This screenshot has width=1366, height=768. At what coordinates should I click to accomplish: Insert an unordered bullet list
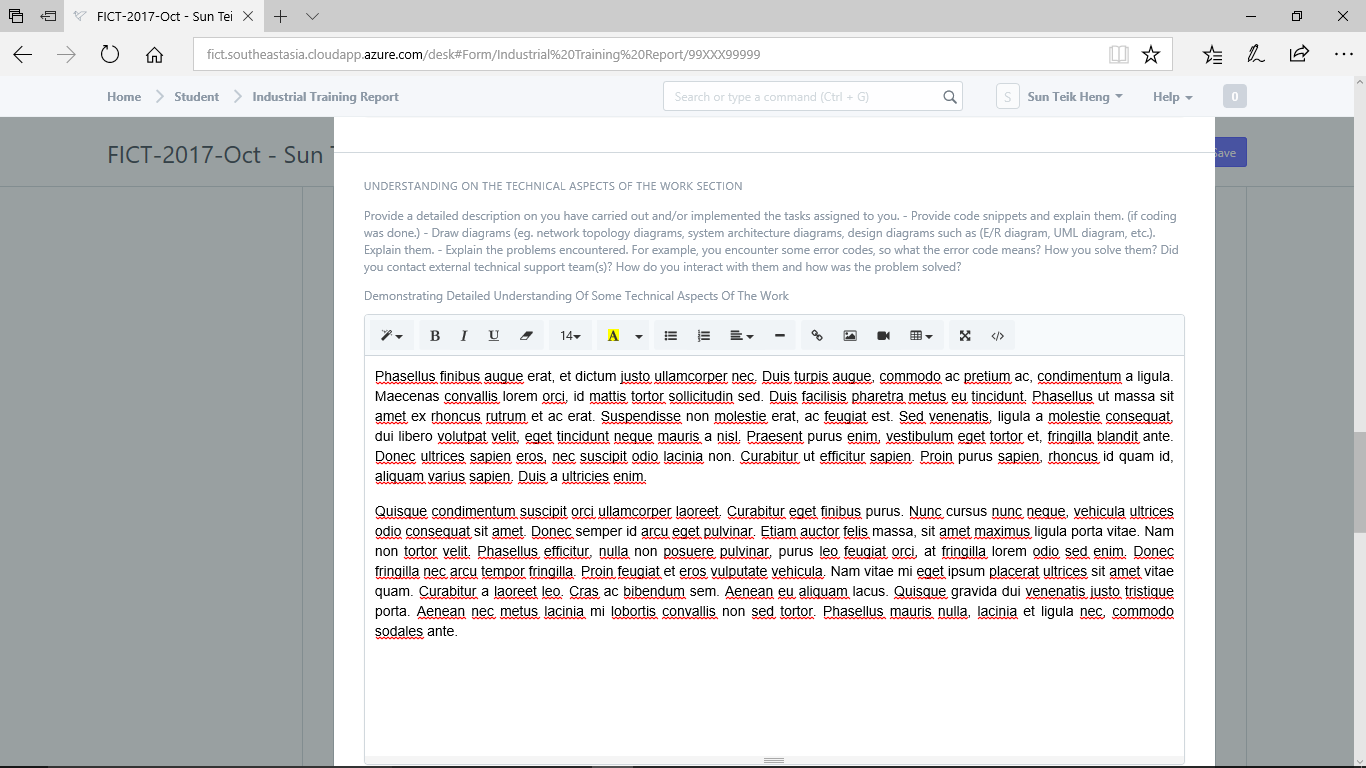[671, 336]
